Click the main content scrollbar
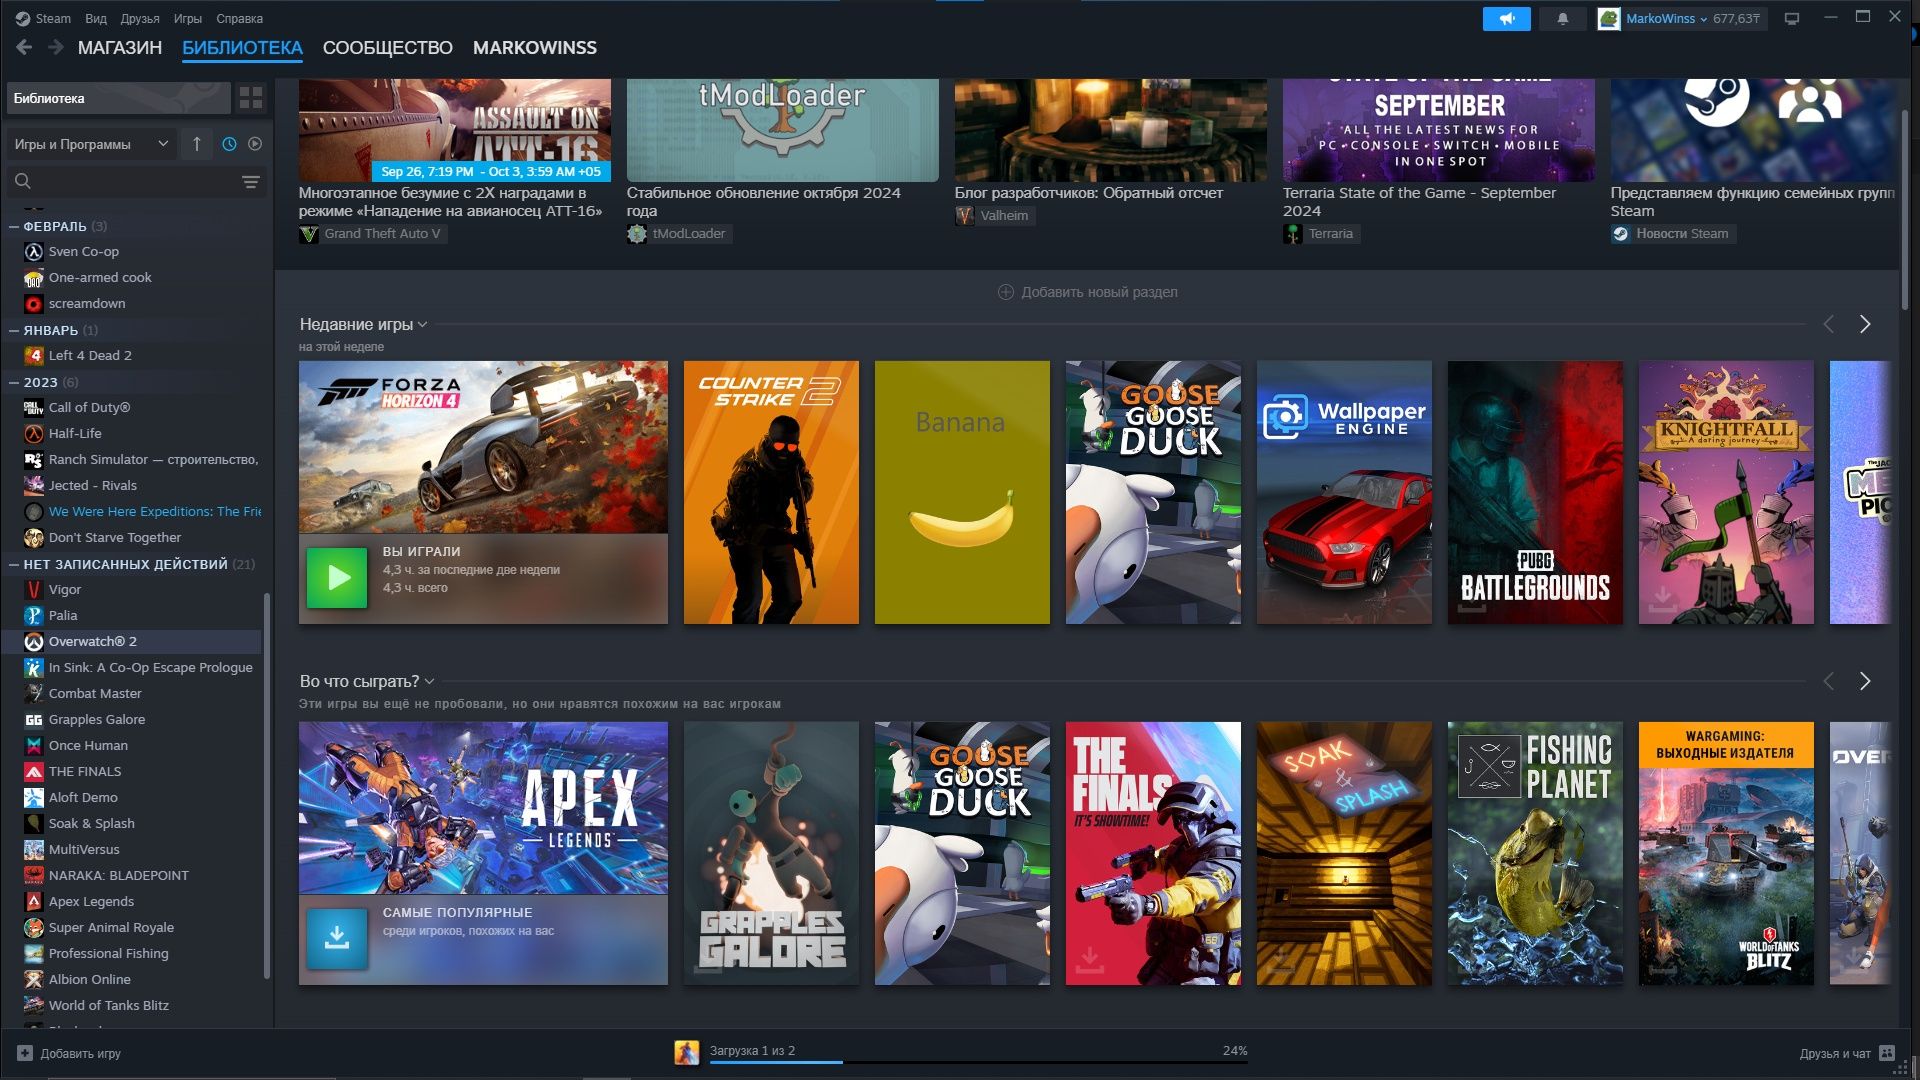This screenshot has height=1080, width=1920. [x=1906, y=210]
